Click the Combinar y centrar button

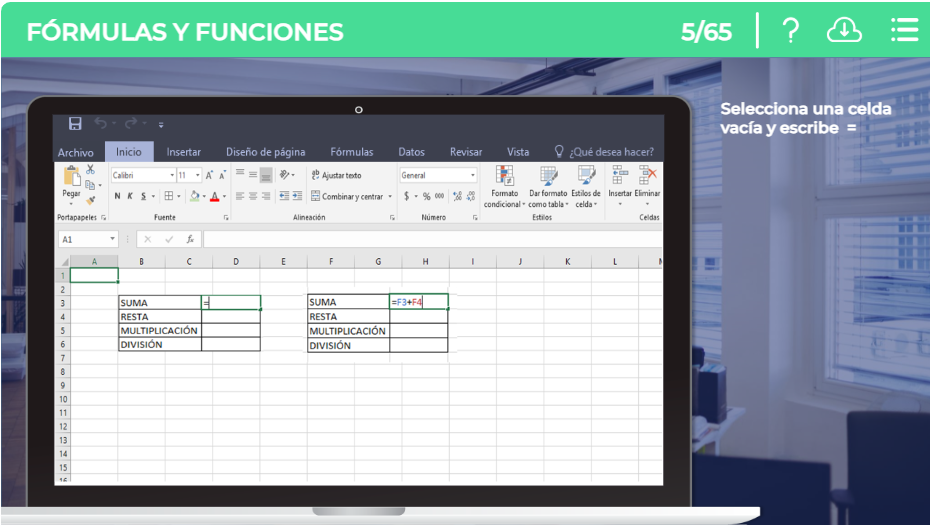(347, 197)
